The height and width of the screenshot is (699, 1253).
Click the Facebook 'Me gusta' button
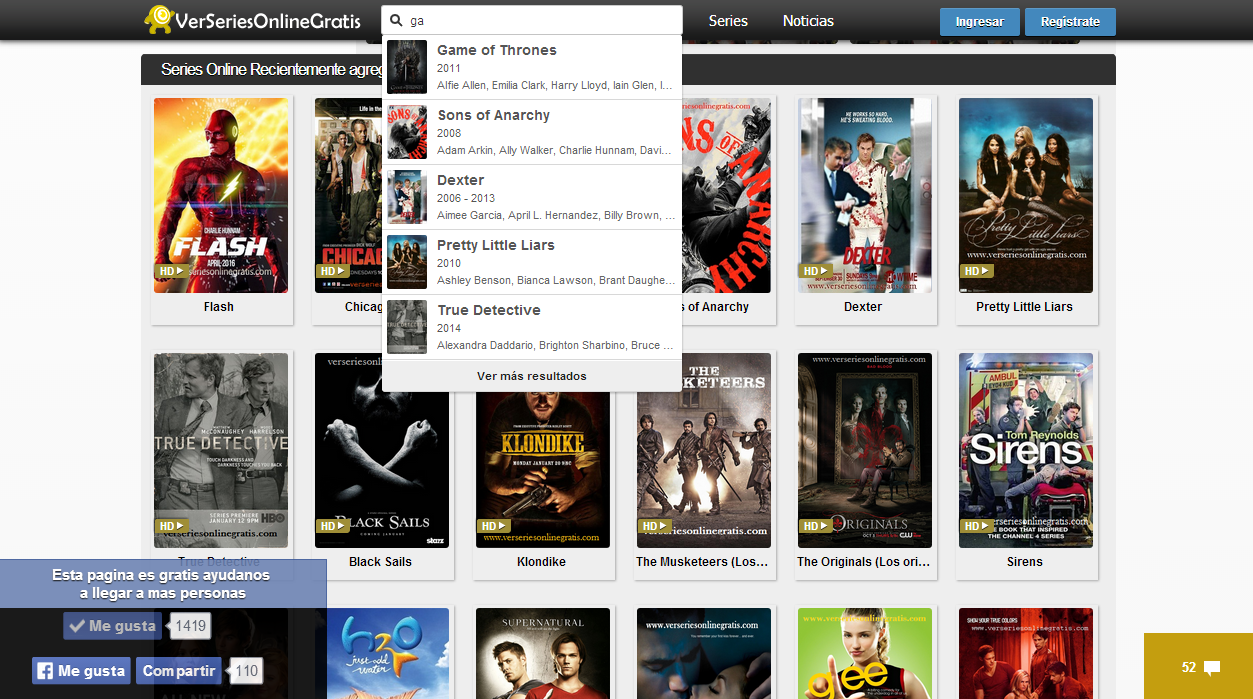(81, 671)
